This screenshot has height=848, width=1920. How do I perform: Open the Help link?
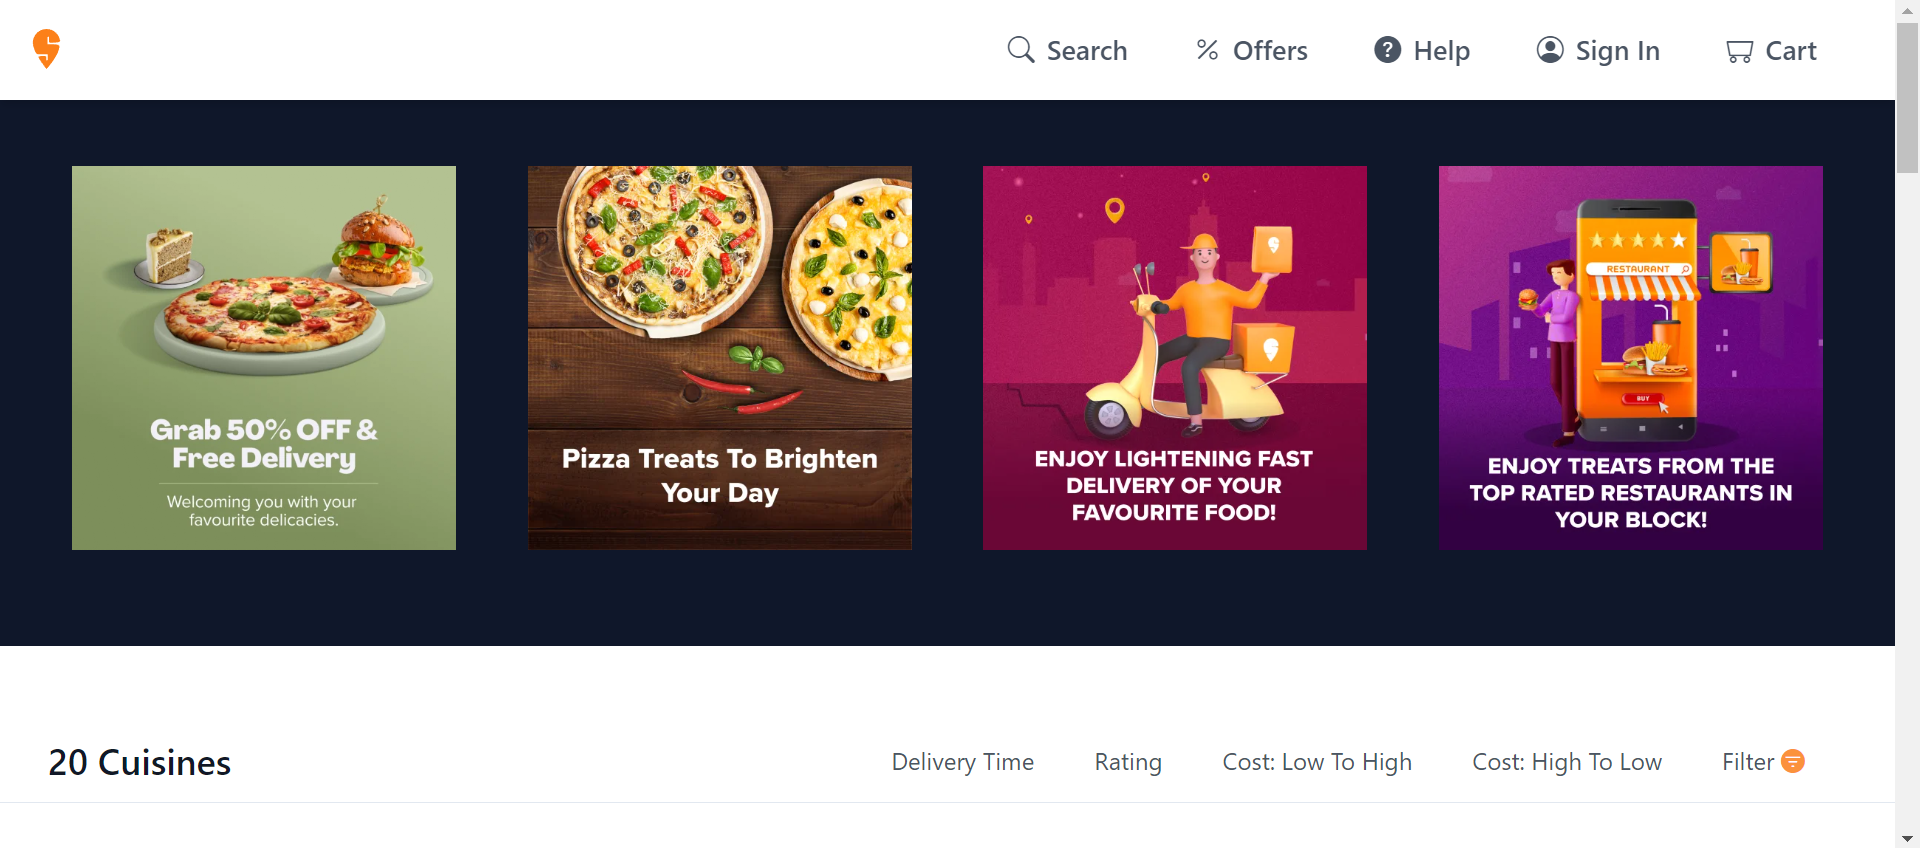[1422, 50]
